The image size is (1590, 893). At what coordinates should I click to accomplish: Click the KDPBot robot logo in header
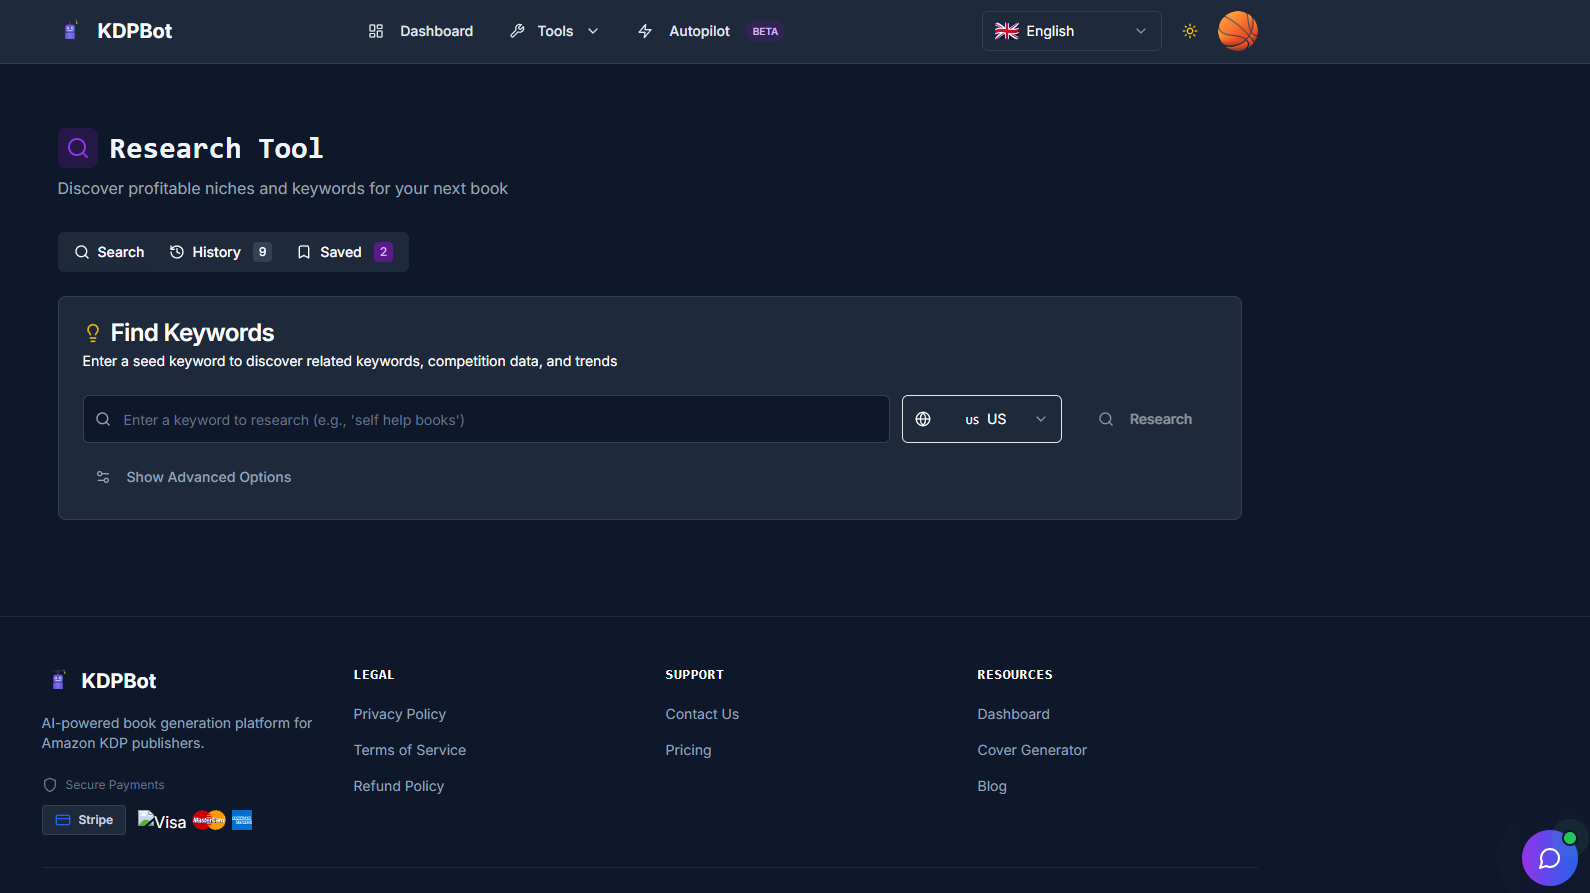click(x=70, y=31)
